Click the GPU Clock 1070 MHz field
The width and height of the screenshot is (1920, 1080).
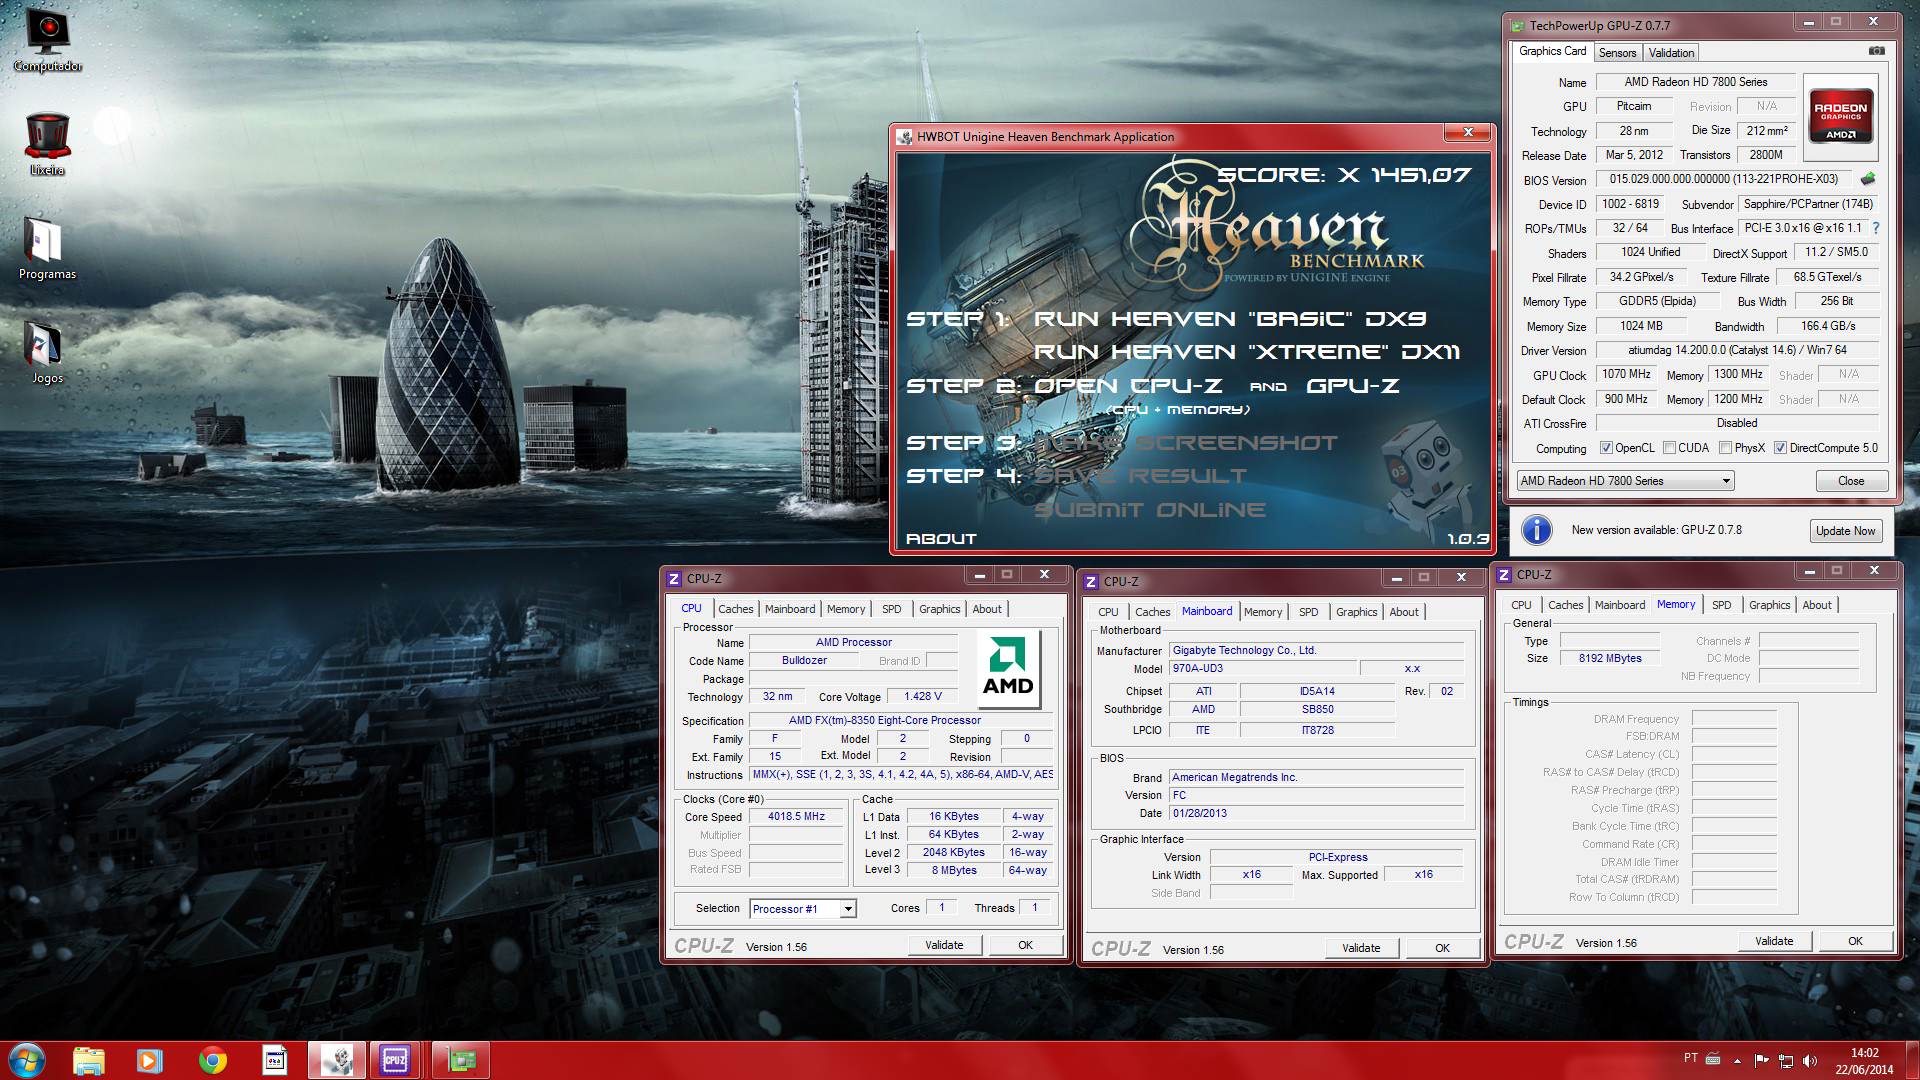pos(1626,374)
